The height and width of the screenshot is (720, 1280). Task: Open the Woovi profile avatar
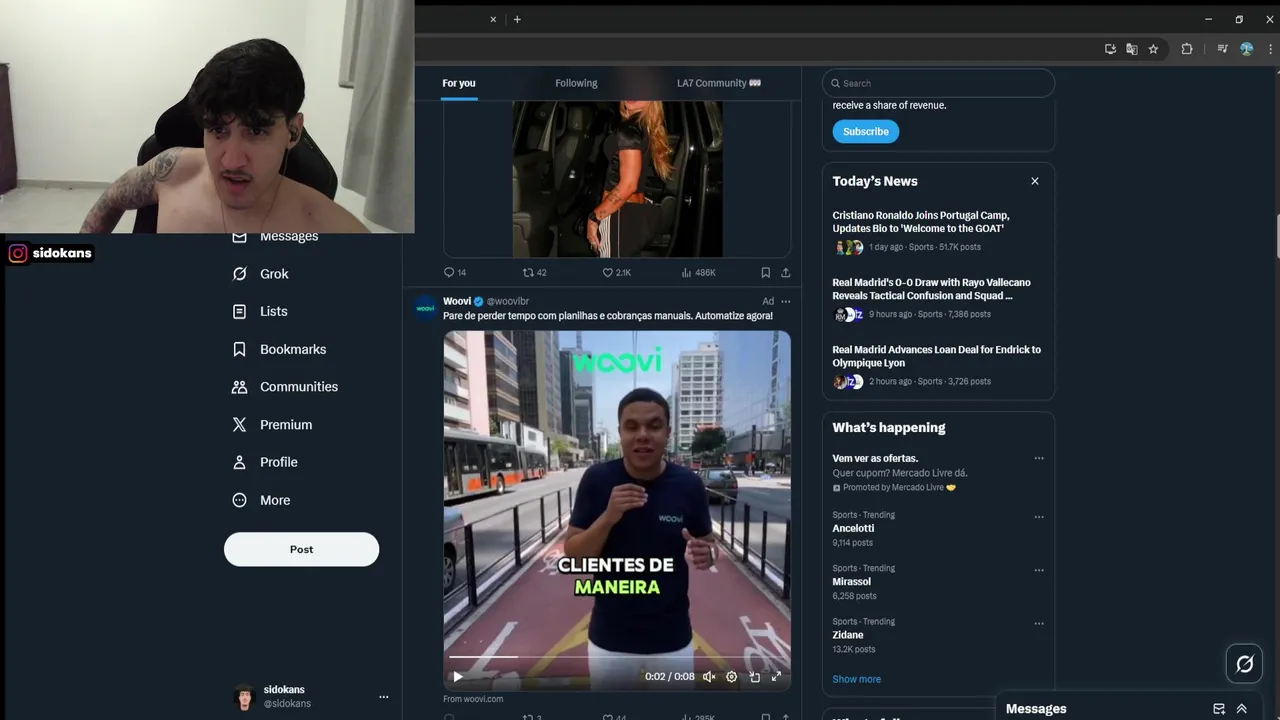point(425,307)
